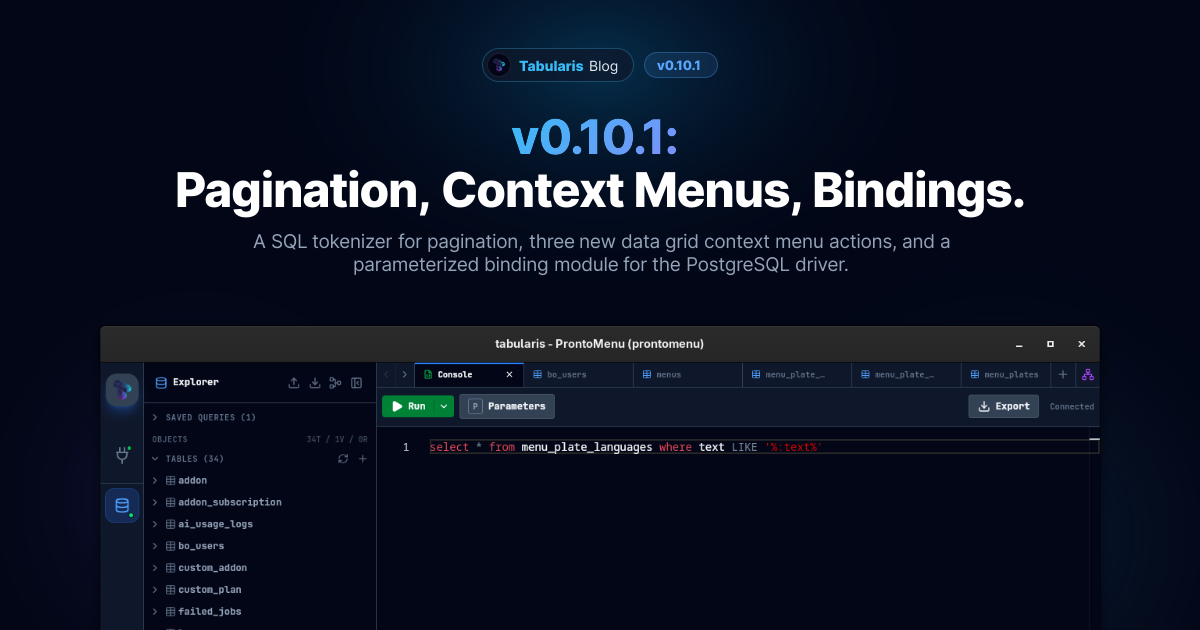Expand the bo_users table node
The width and height of the screenshot is (1200, 630).
coord(155,546)
